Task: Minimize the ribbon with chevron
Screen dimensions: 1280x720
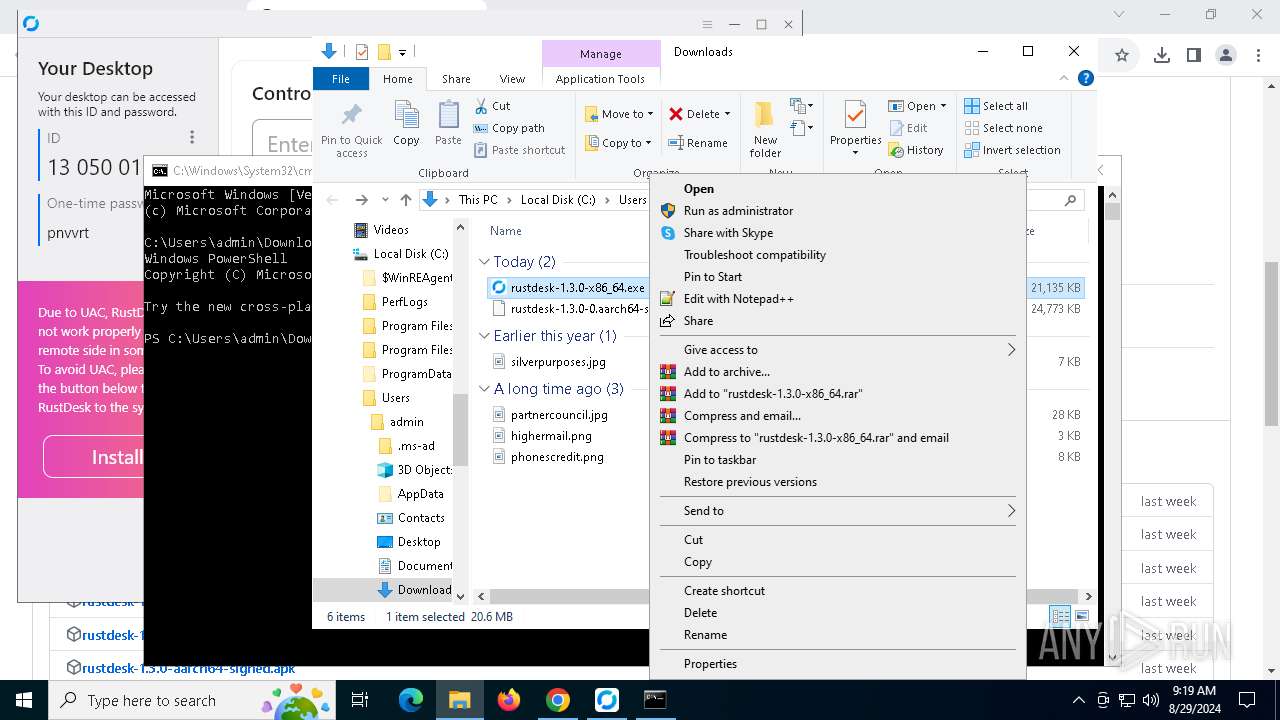Action: (1064, 78)
